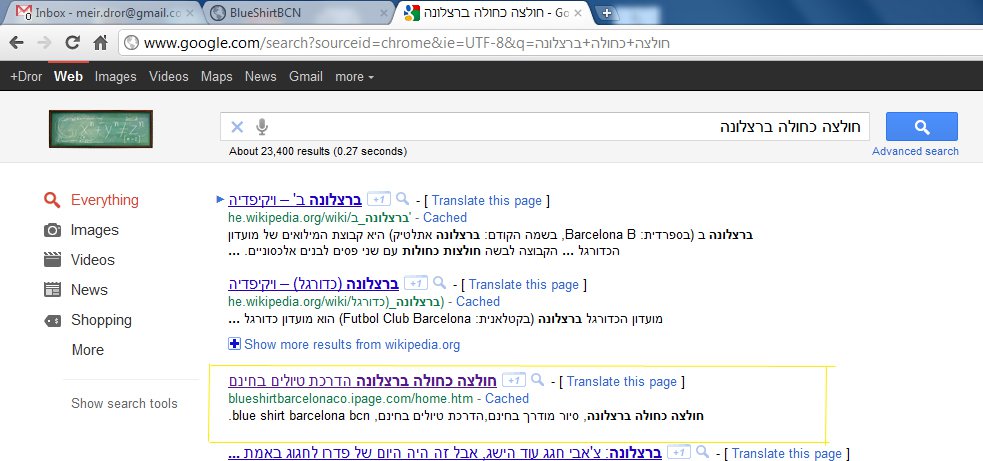Click +1 button for blueshirtbarcelona result

click(513, 380)
